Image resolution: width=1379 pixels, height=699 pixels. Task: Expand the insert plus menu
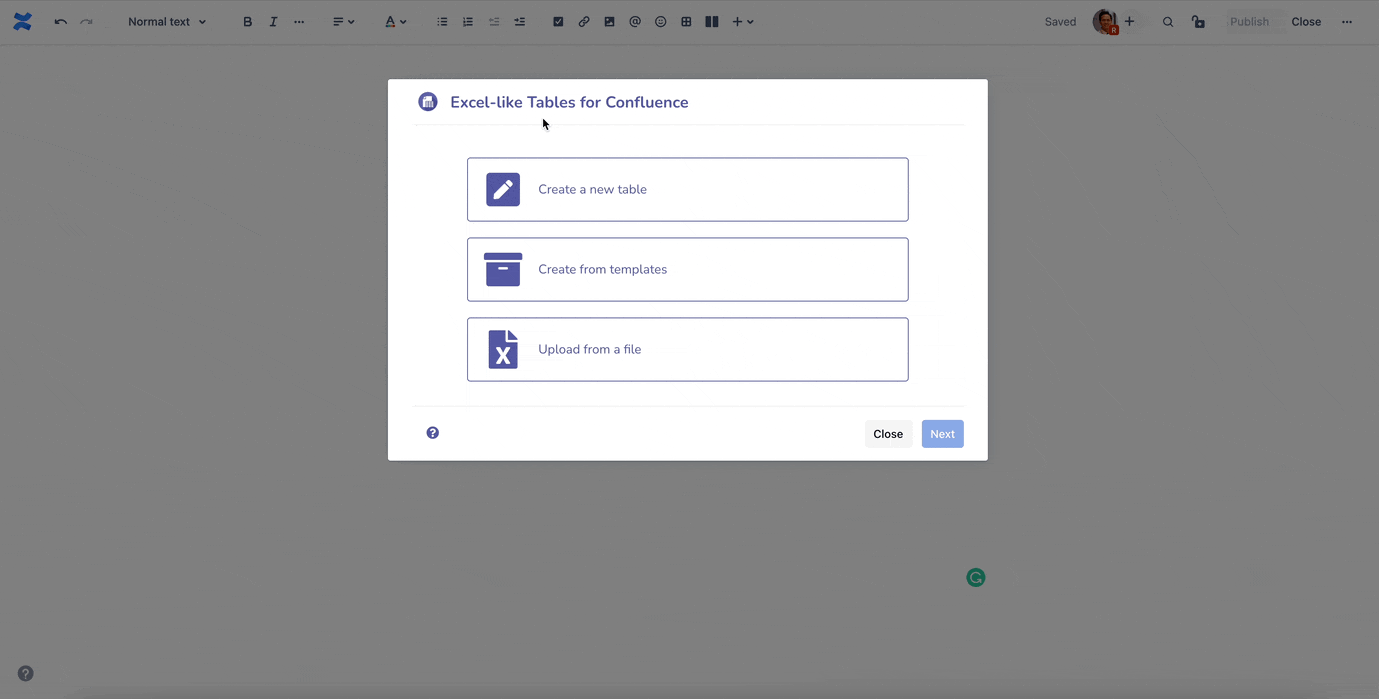742,22
